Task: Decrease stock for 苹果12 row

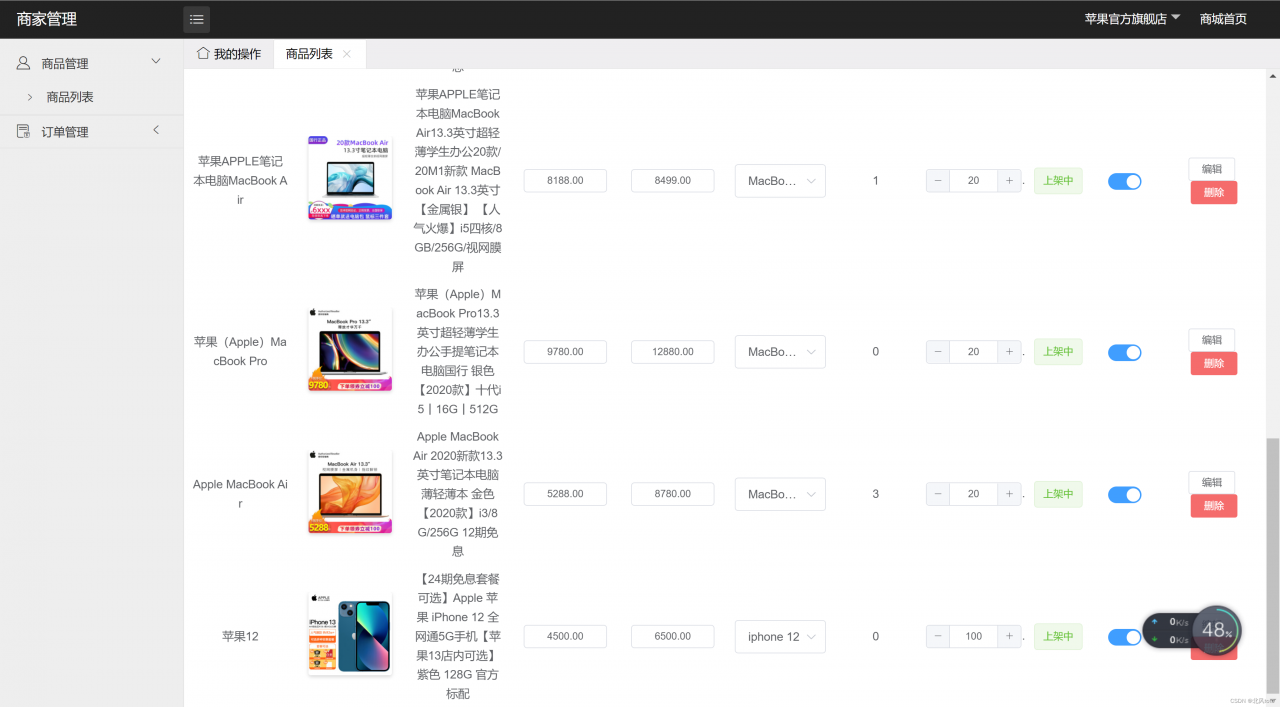Action: pyautogui.click(x=938, y=636)
